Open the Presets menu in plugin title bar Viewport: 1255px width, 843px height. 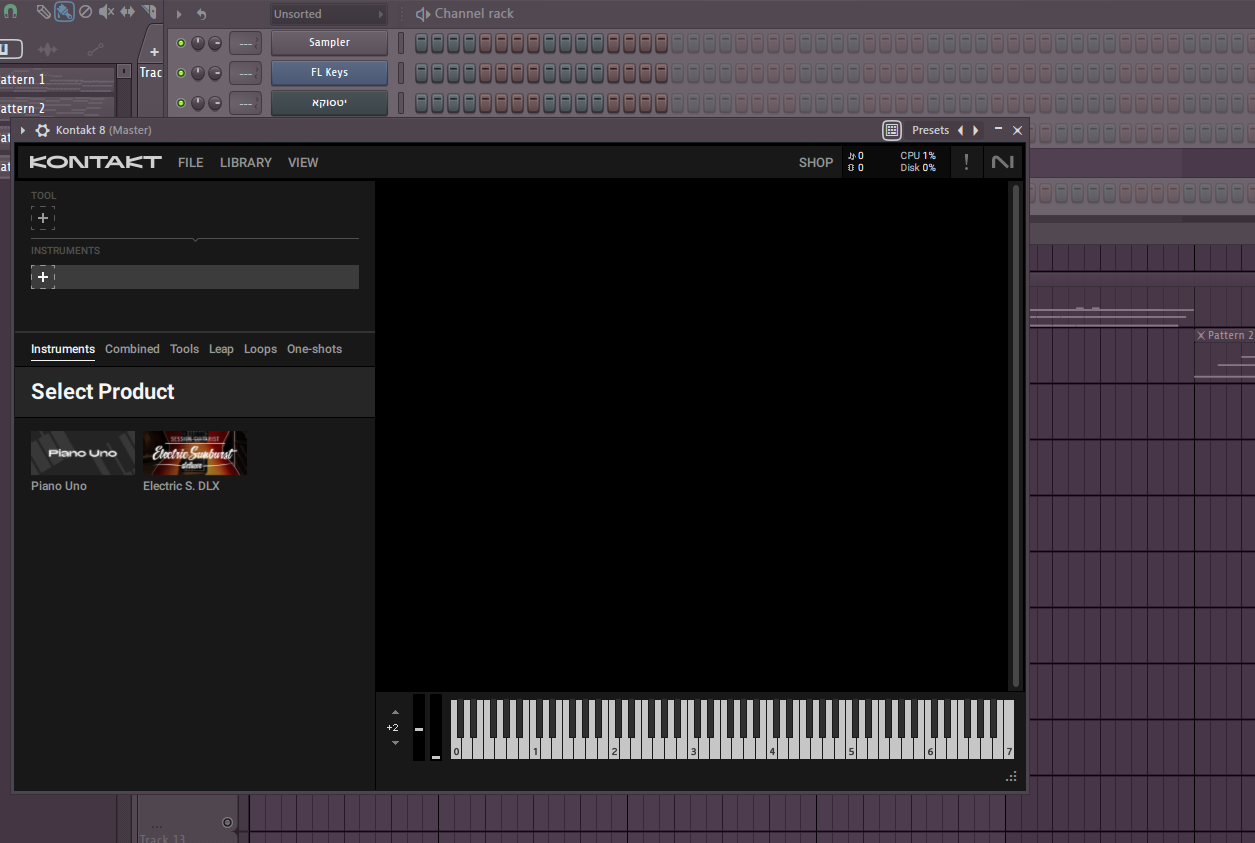click(x=930, y=130)
